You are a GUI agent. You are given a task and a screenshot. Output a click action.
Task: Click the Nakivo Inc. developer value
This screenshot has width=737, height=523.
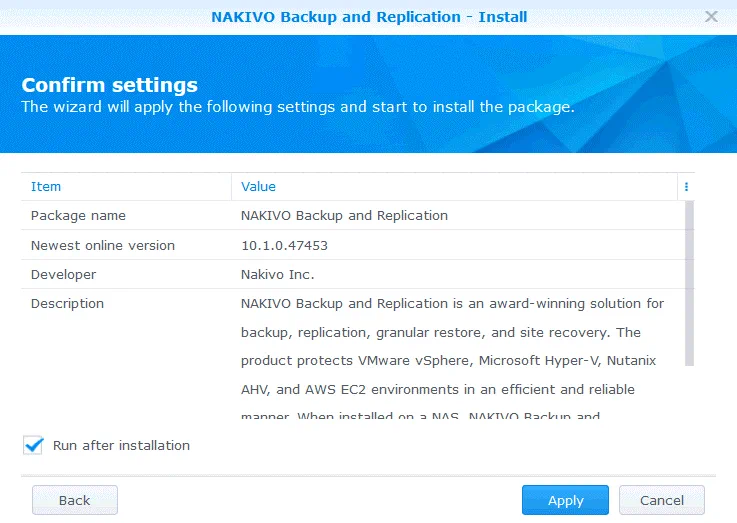[278, 274]
